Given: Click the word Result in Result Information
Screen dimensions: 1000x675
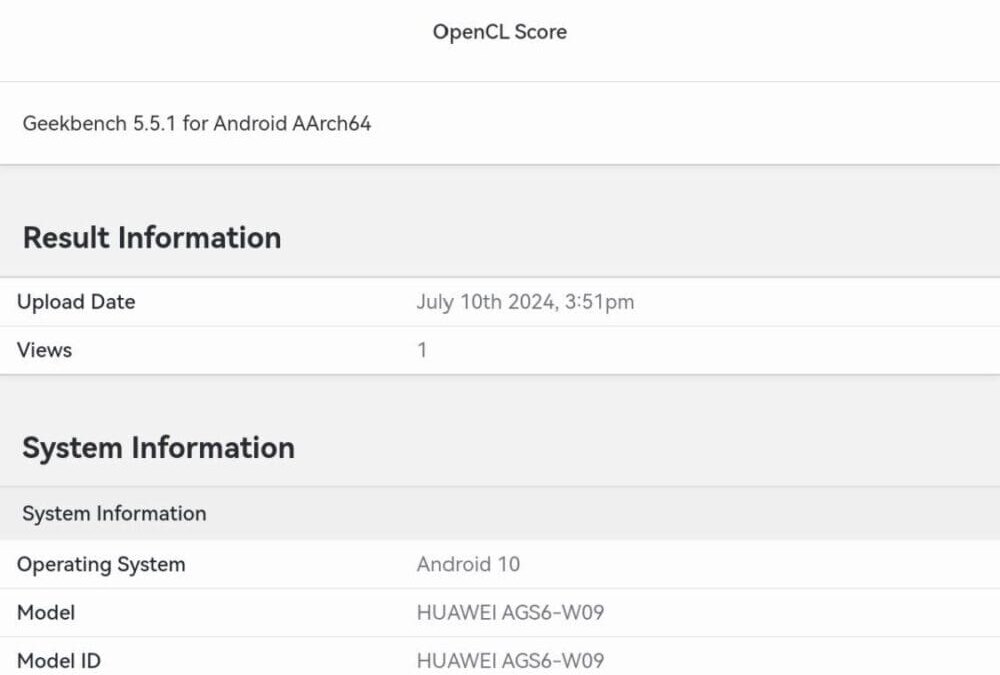Looking at the screenshot, I should 66,238.
